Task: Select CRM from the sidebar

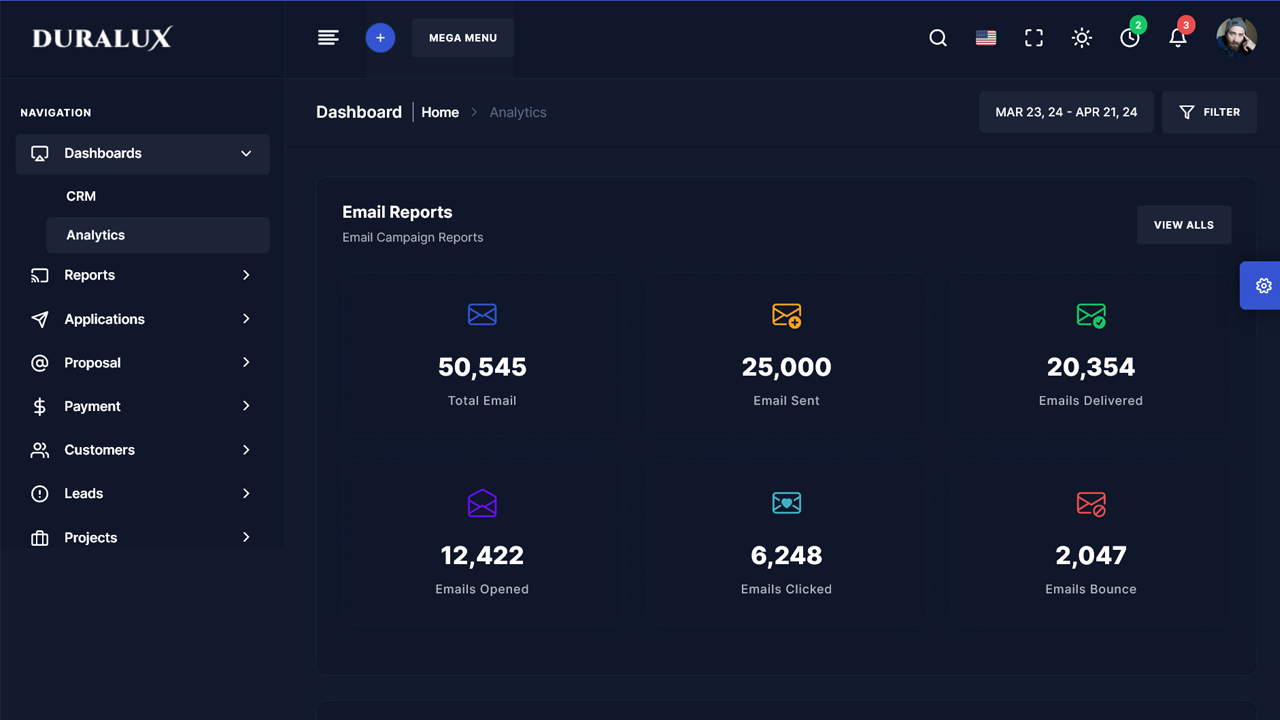Action: (81, 196)
